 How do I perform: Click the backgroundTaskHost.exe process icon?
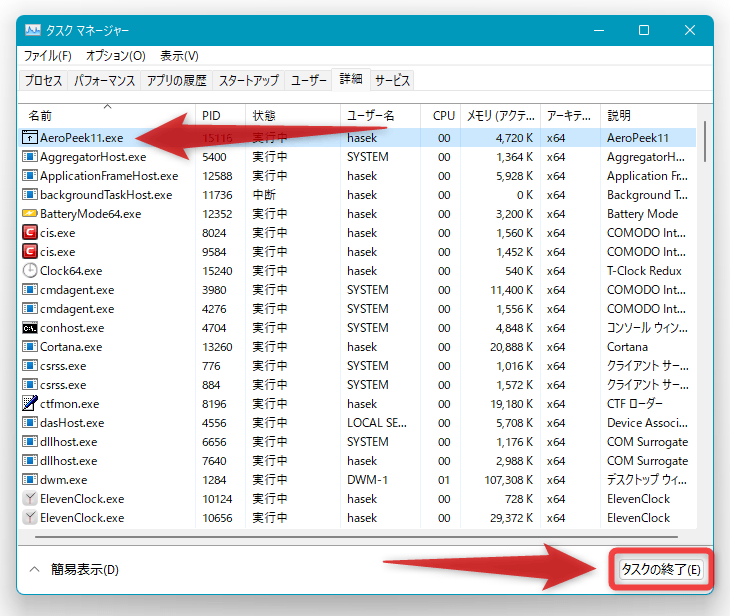tap(30, 195)
